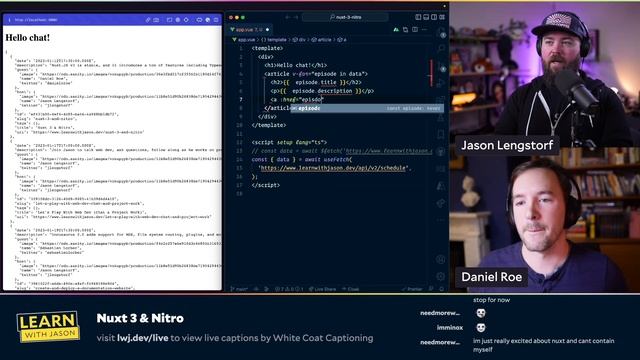Open customize layout icon in title bar
Viewport: 640px width, 360px height.
coord(442,17)
